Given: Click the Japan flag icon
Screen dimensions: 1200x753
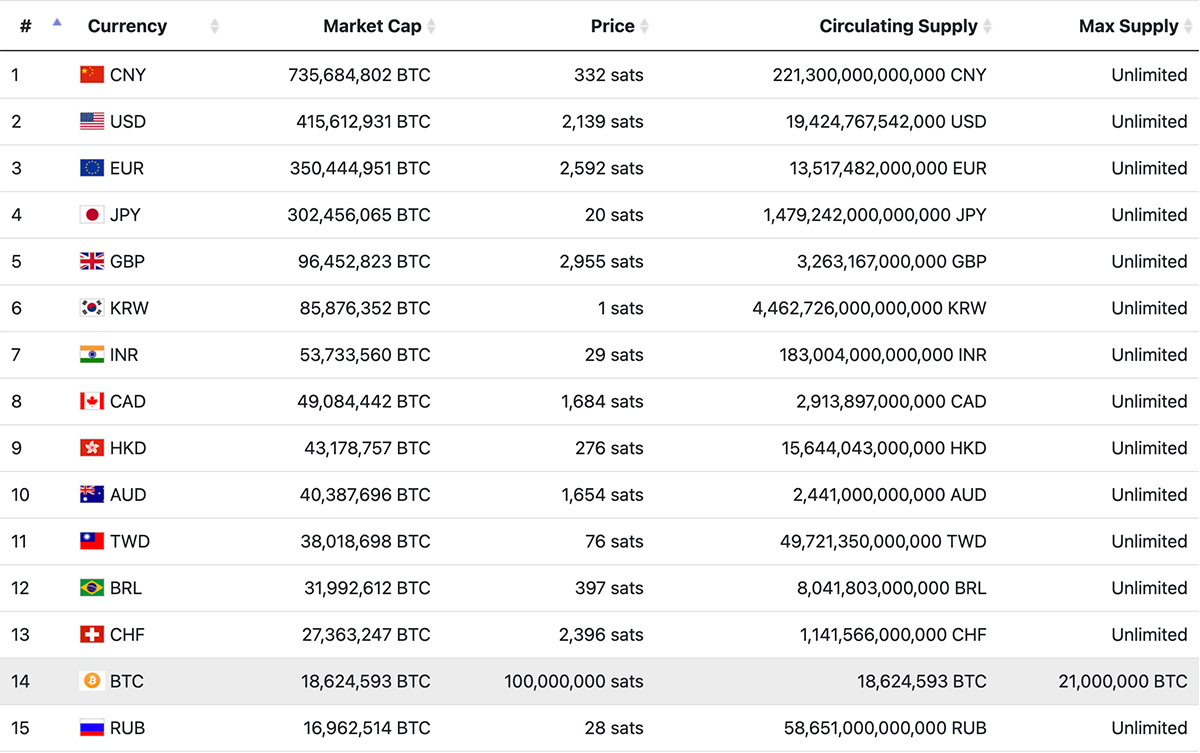Looking at the screenshot, I should tap(92, 215).
